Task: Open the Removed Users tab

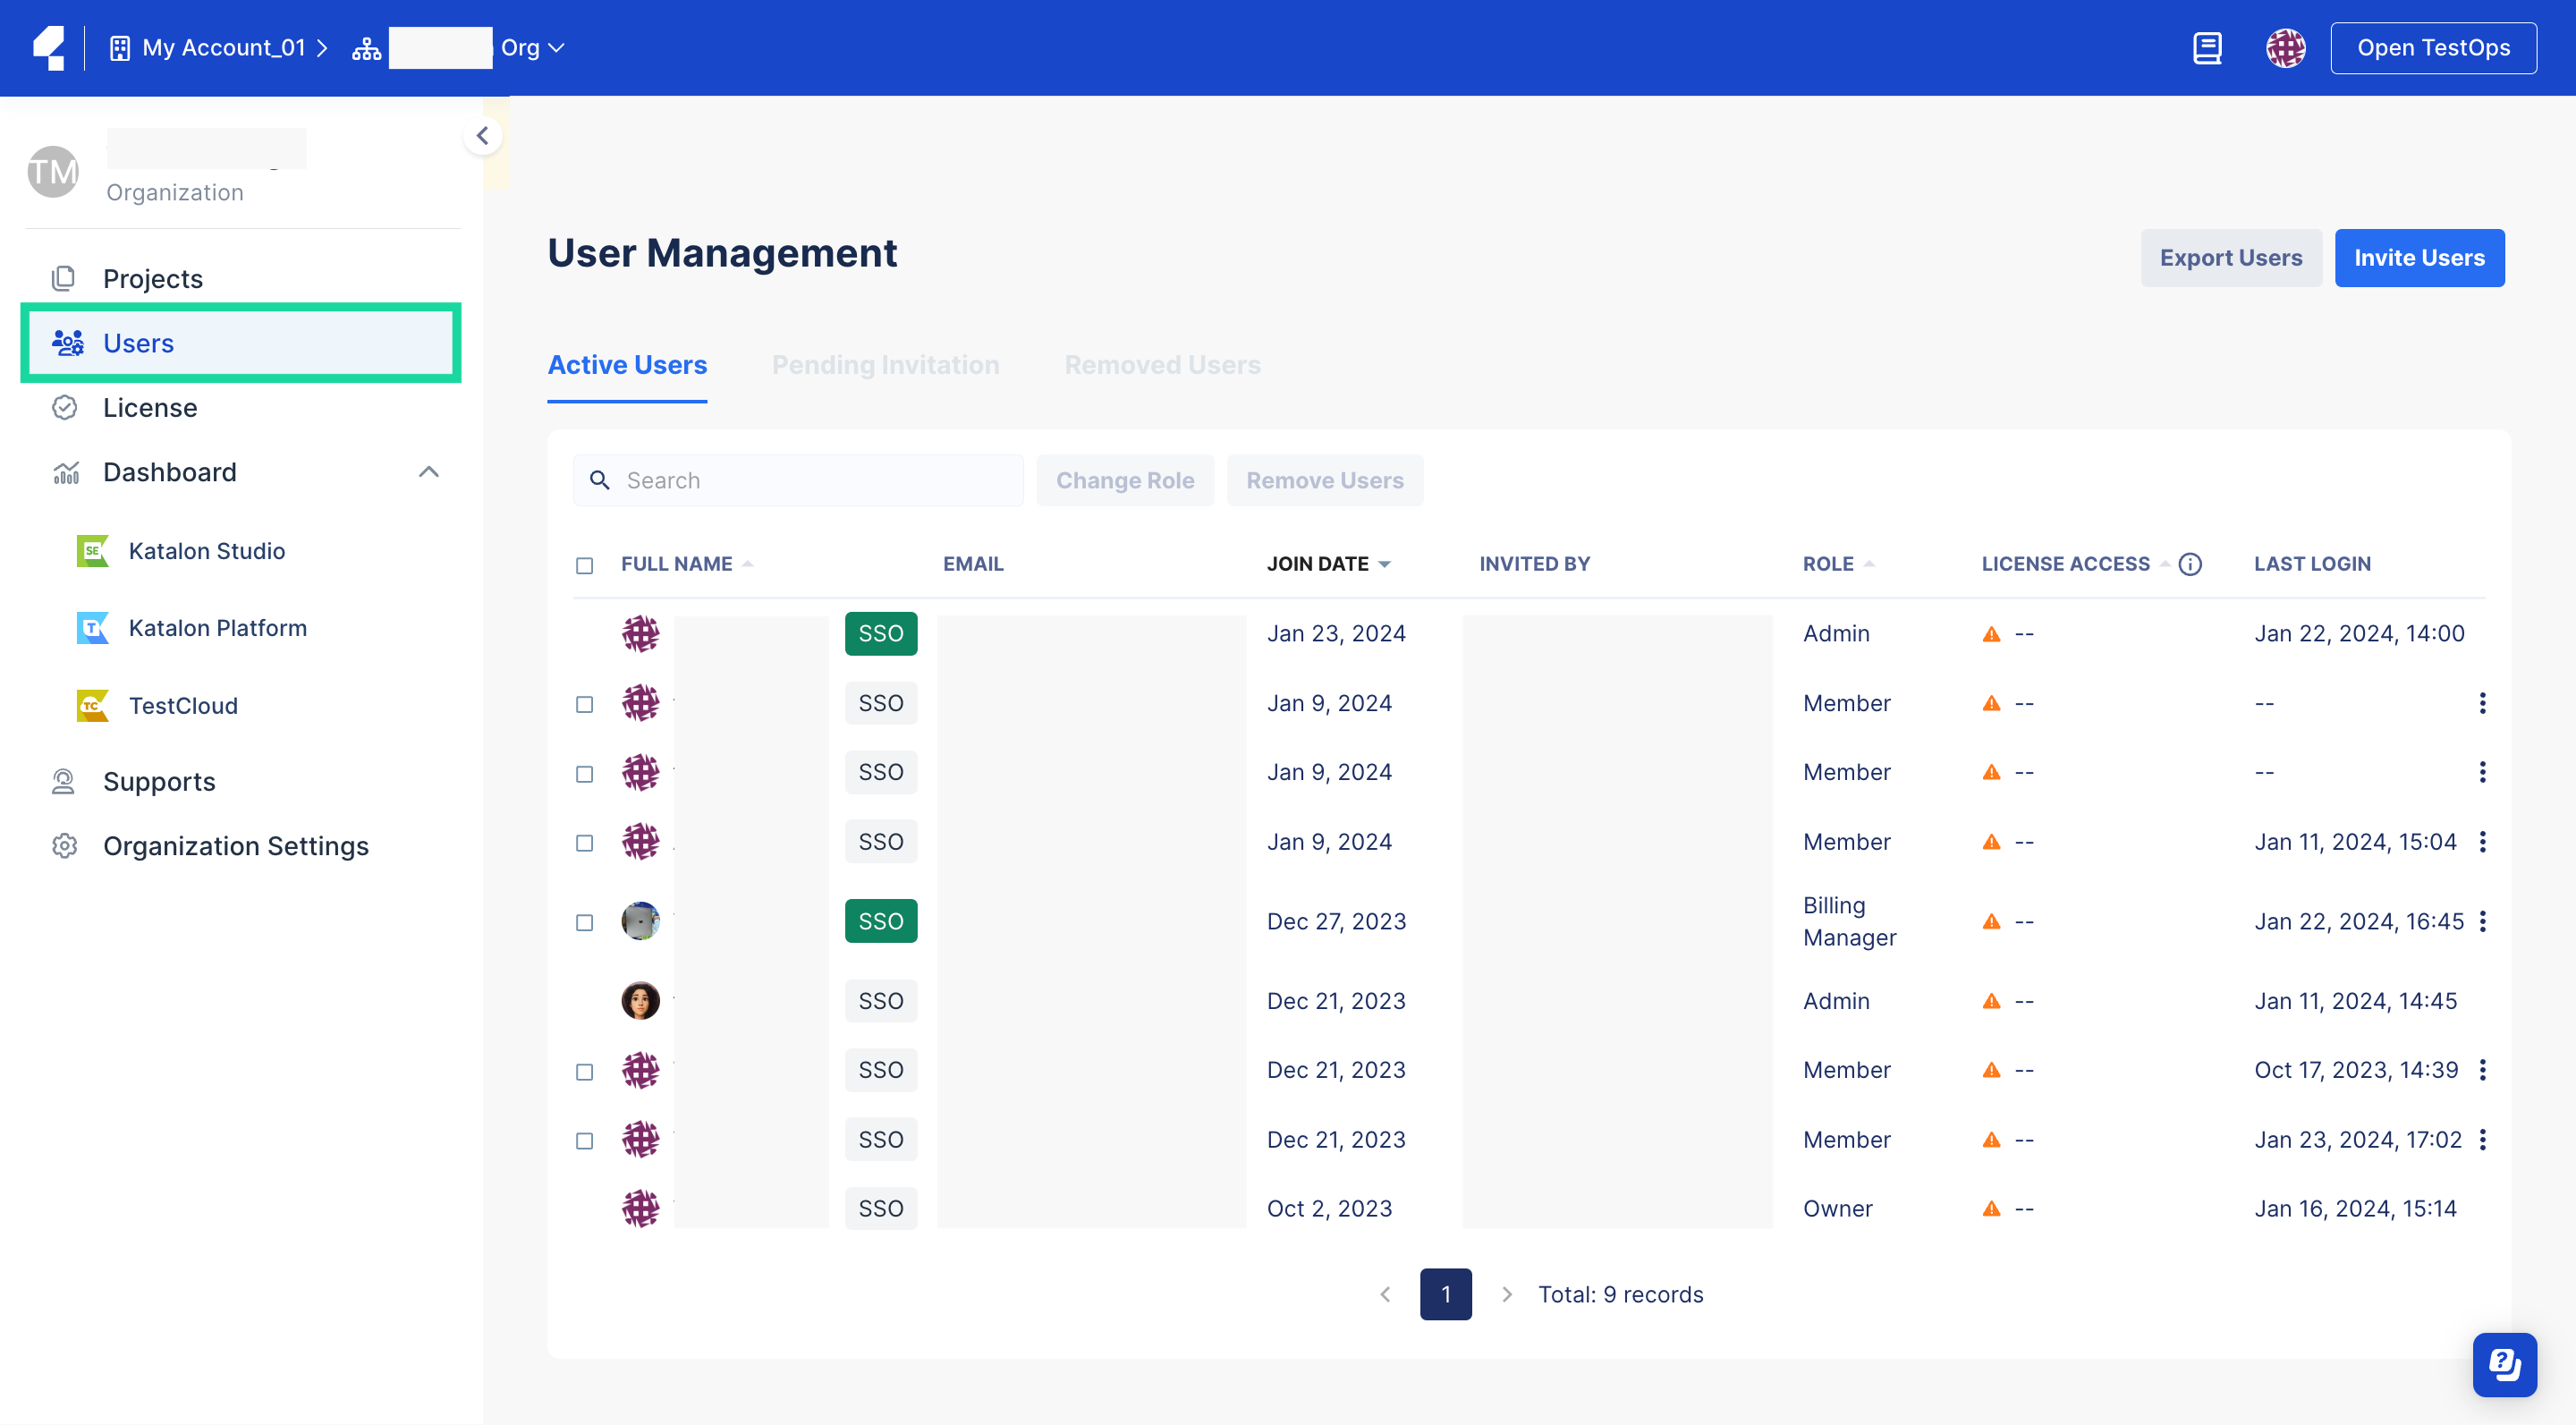Action: tap(1162, 365)
